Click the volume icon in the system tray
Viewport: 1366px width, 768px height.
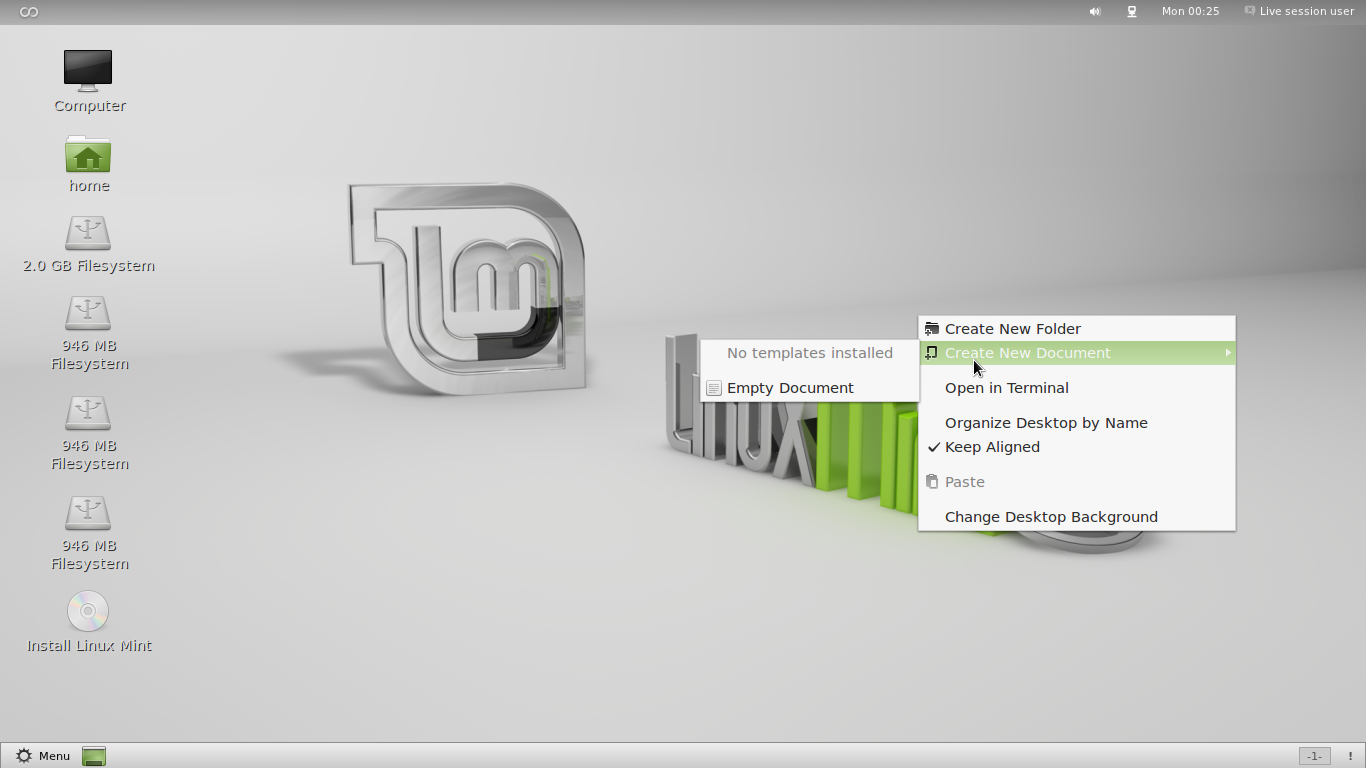click(x=1094, y=11)
